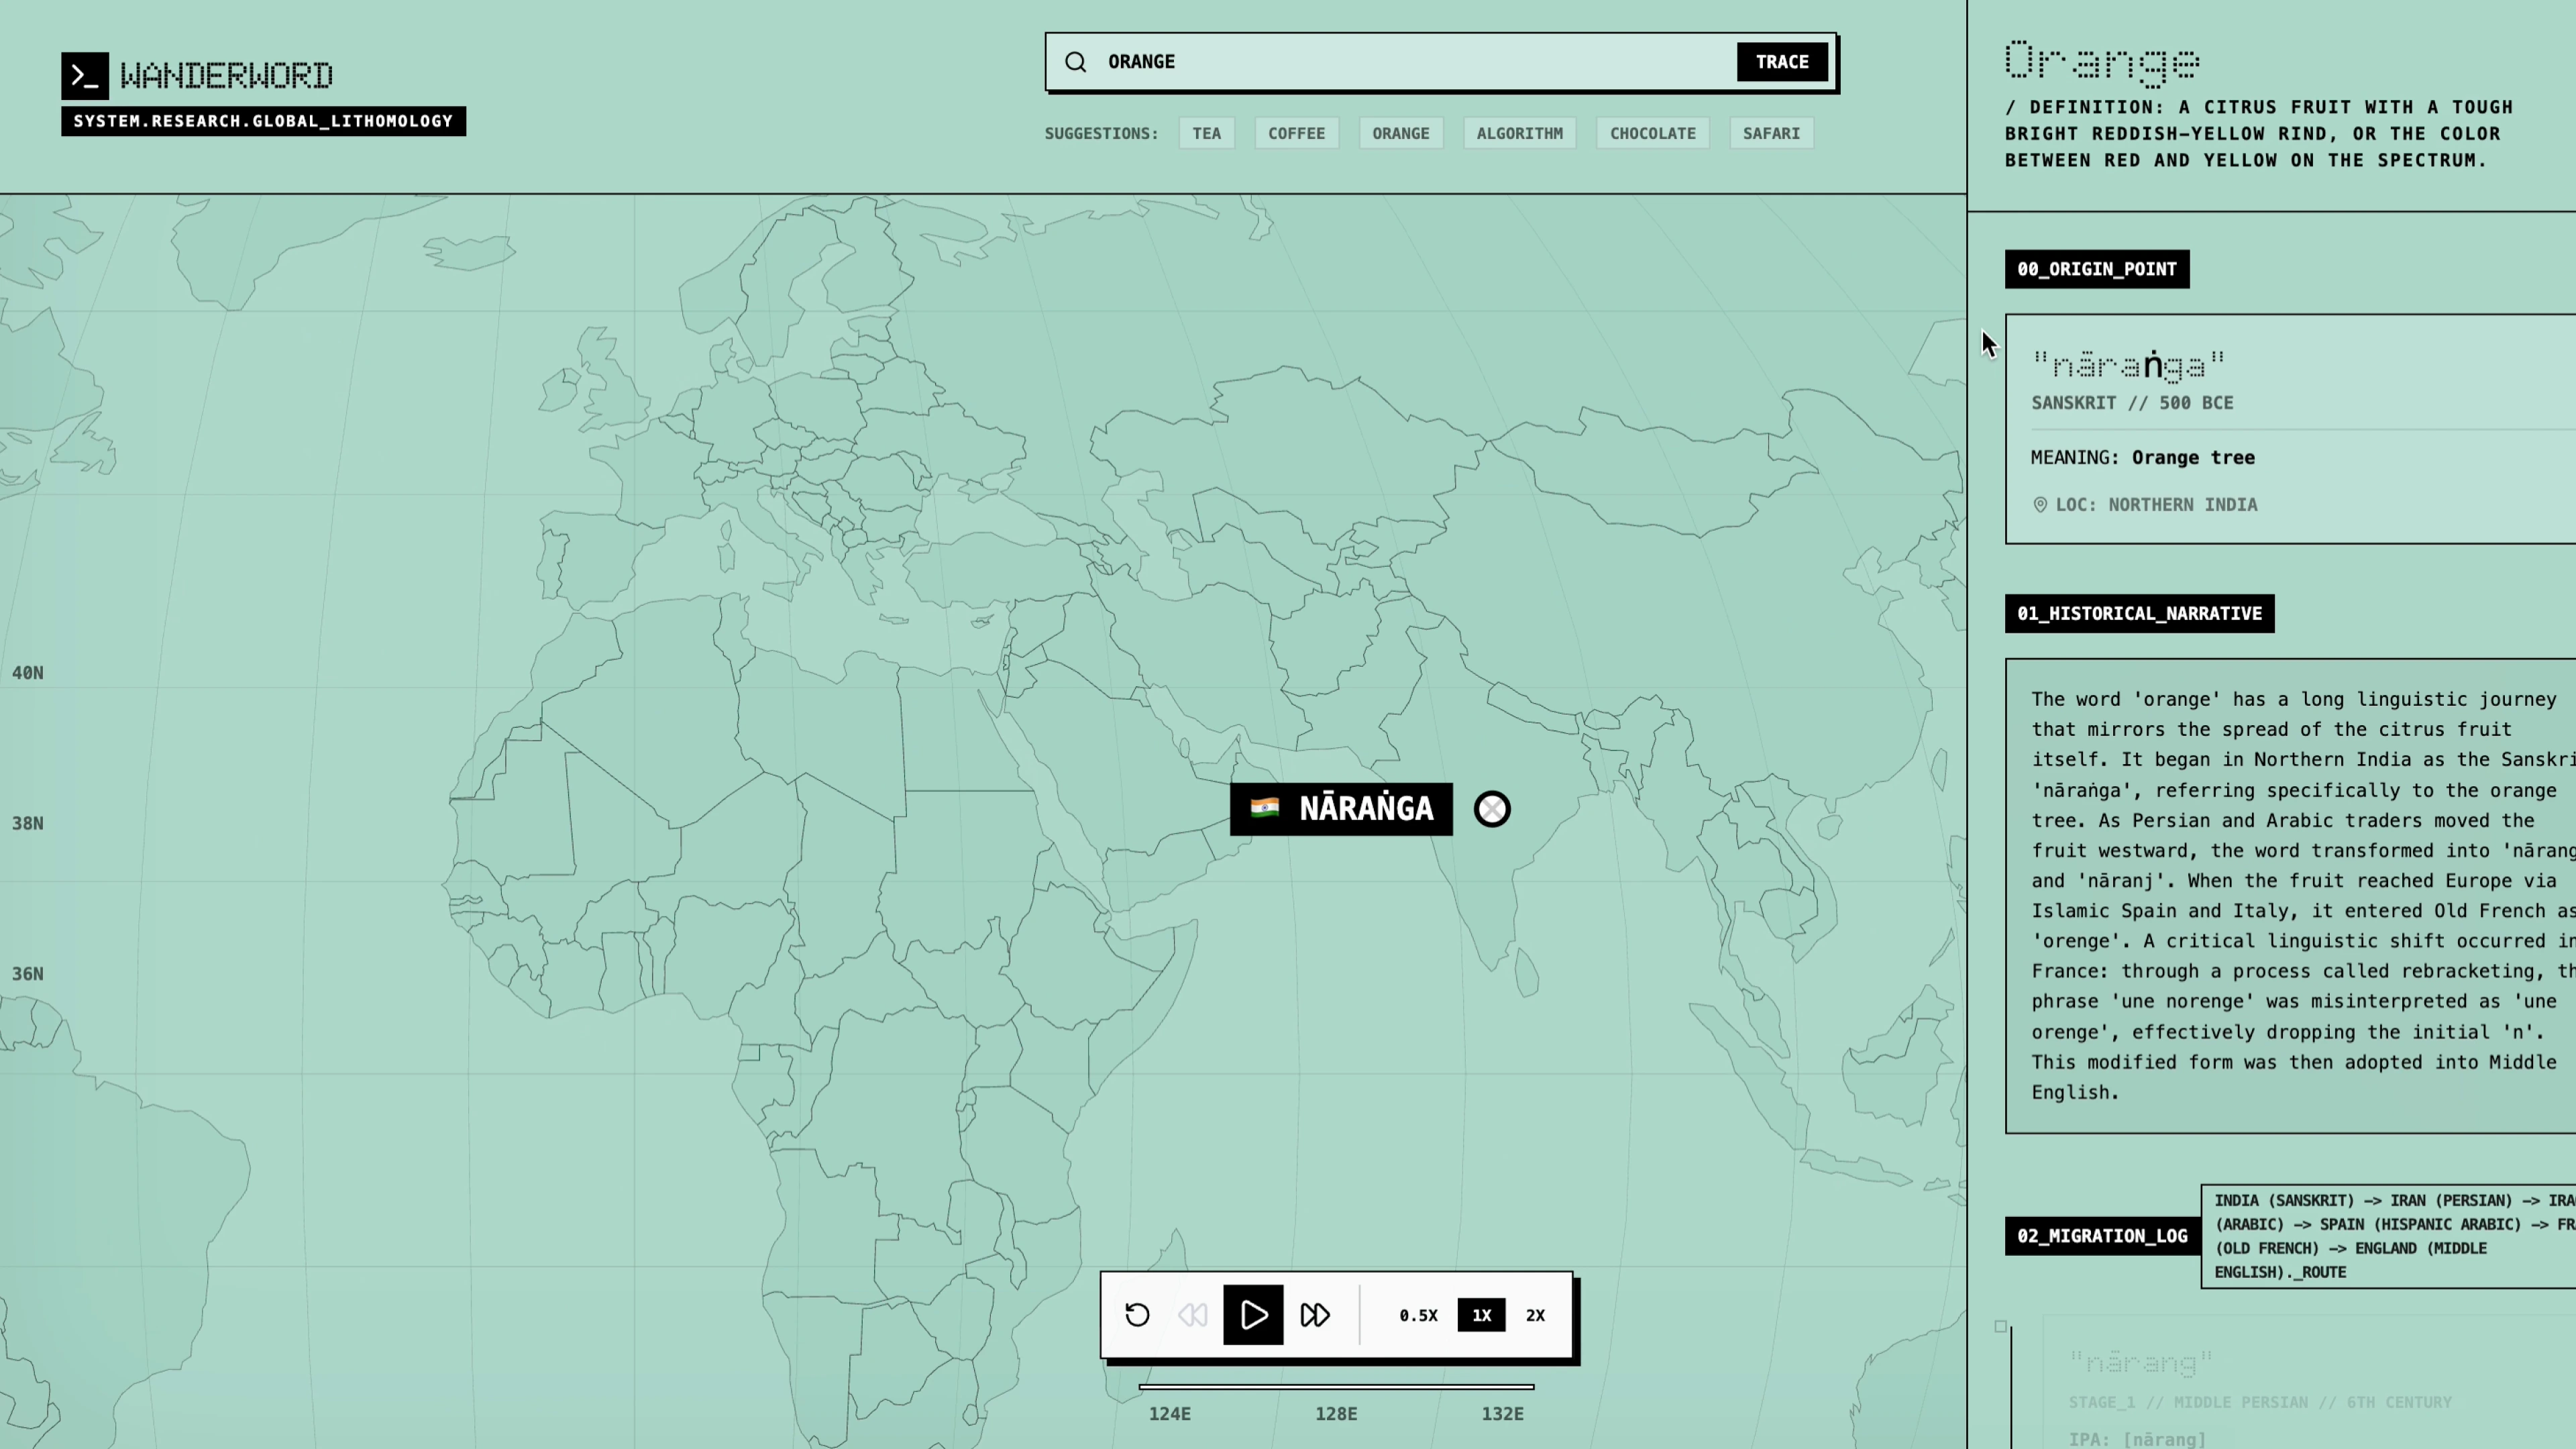The height and width of the screenshot is (1449, 2576).
Task: Click the skip forward icon
Action: [x=1315, y=1315]
